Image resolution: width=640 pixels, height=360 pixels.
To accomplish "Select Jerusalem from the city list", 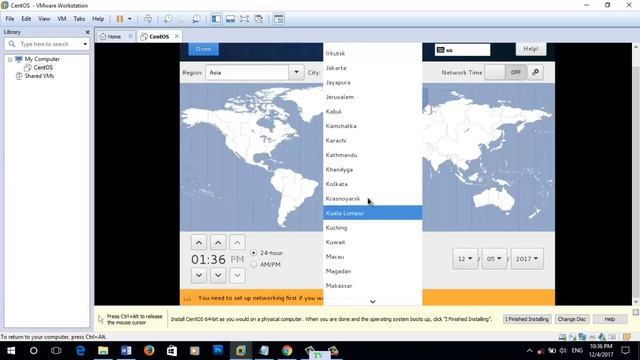I will (x=373, y=97).
